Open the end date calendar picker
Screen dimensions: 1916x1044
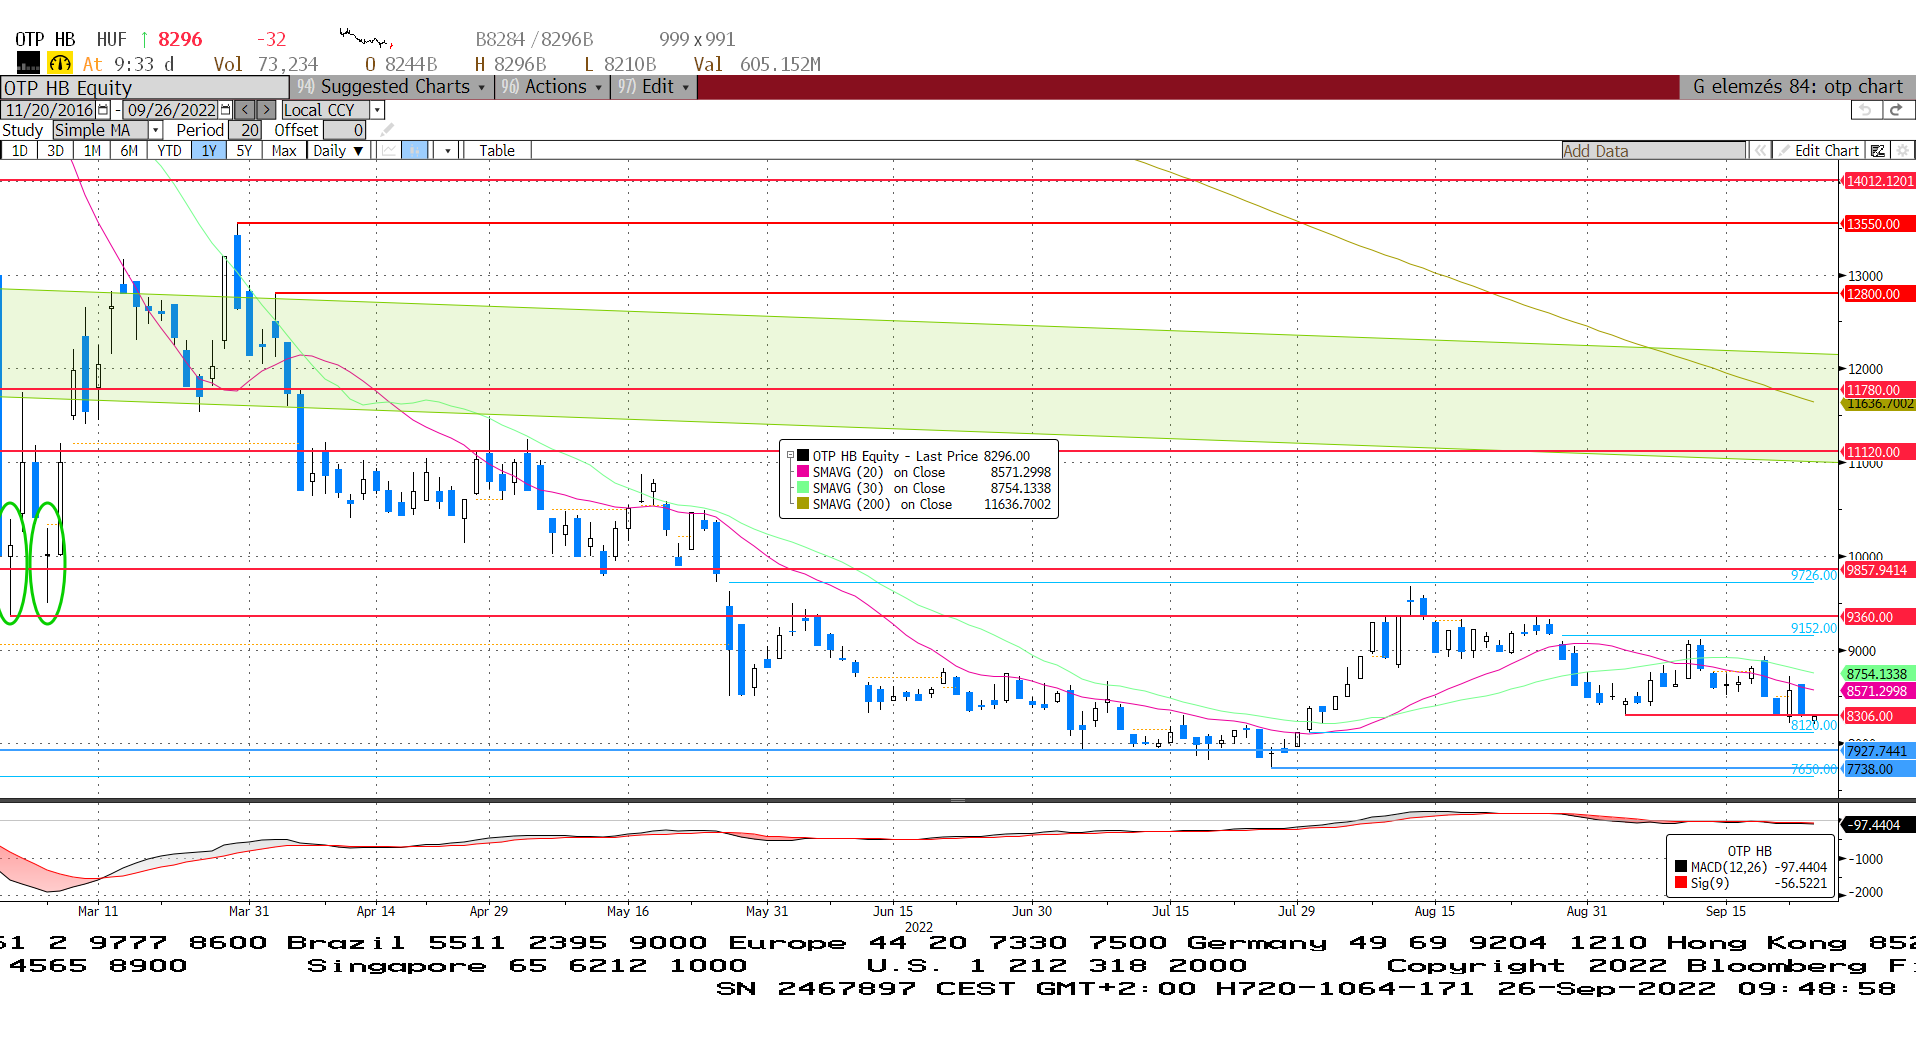coord(225,110)
